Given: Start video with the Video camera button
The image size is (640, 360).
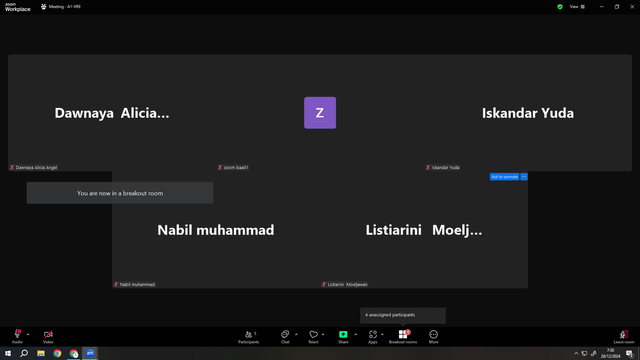Looking at the screenshot, I should point(48,336).
